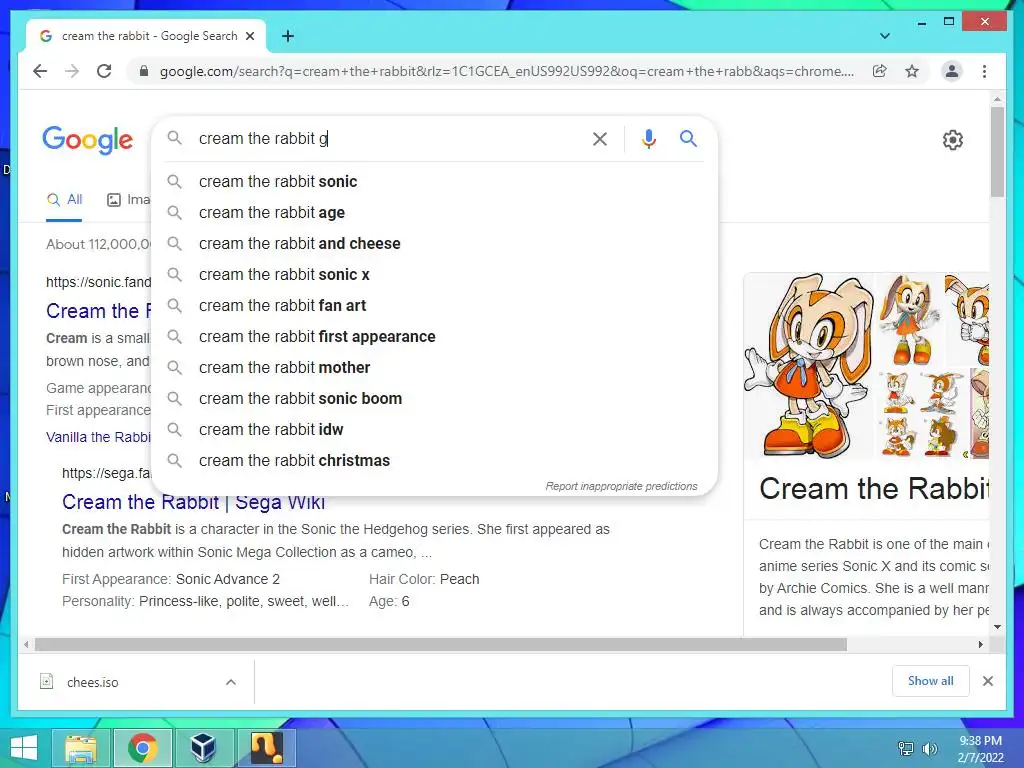Click the horizontal scrollbar left arrow
Image resolution: width=1024 pixels, height=768 pixels.
click(25, 645)
